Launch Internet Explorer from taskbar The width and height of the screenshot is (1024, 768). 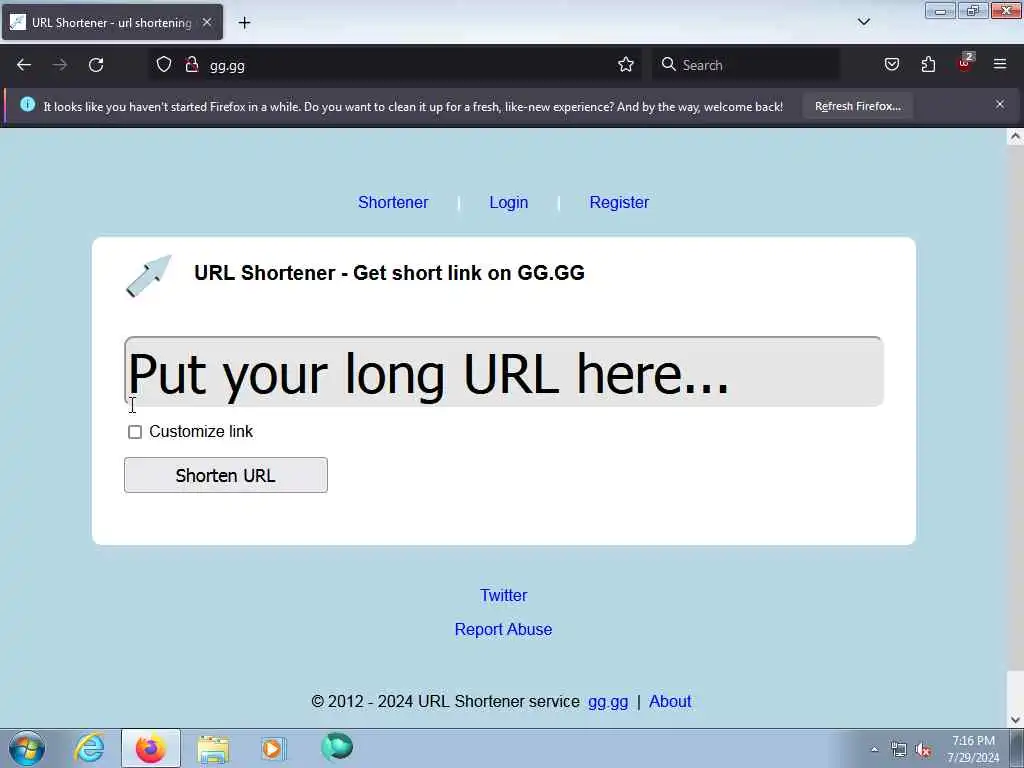click(x=89, y=748)
